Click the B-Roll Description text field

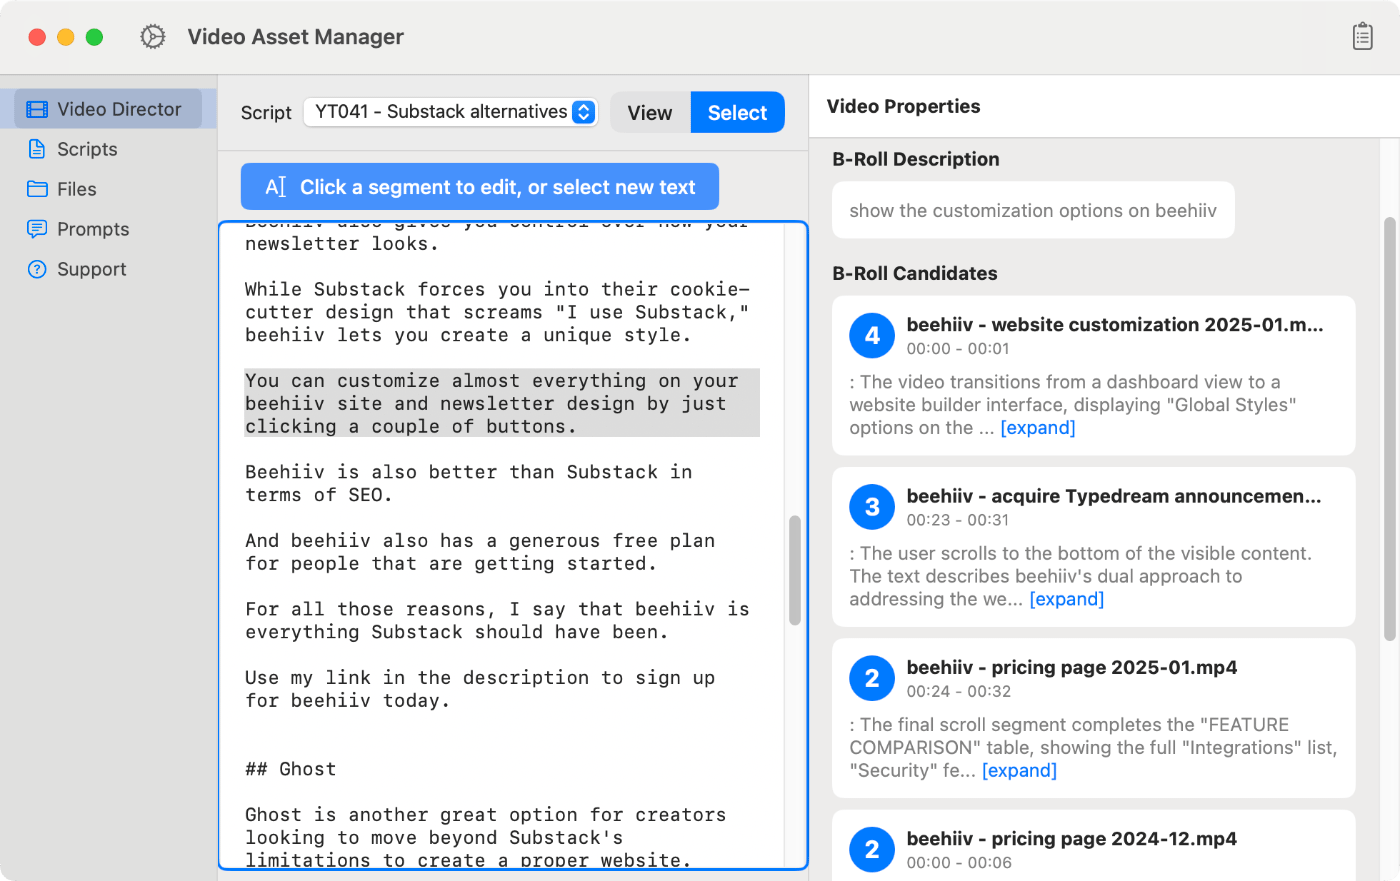(1033, 210)
